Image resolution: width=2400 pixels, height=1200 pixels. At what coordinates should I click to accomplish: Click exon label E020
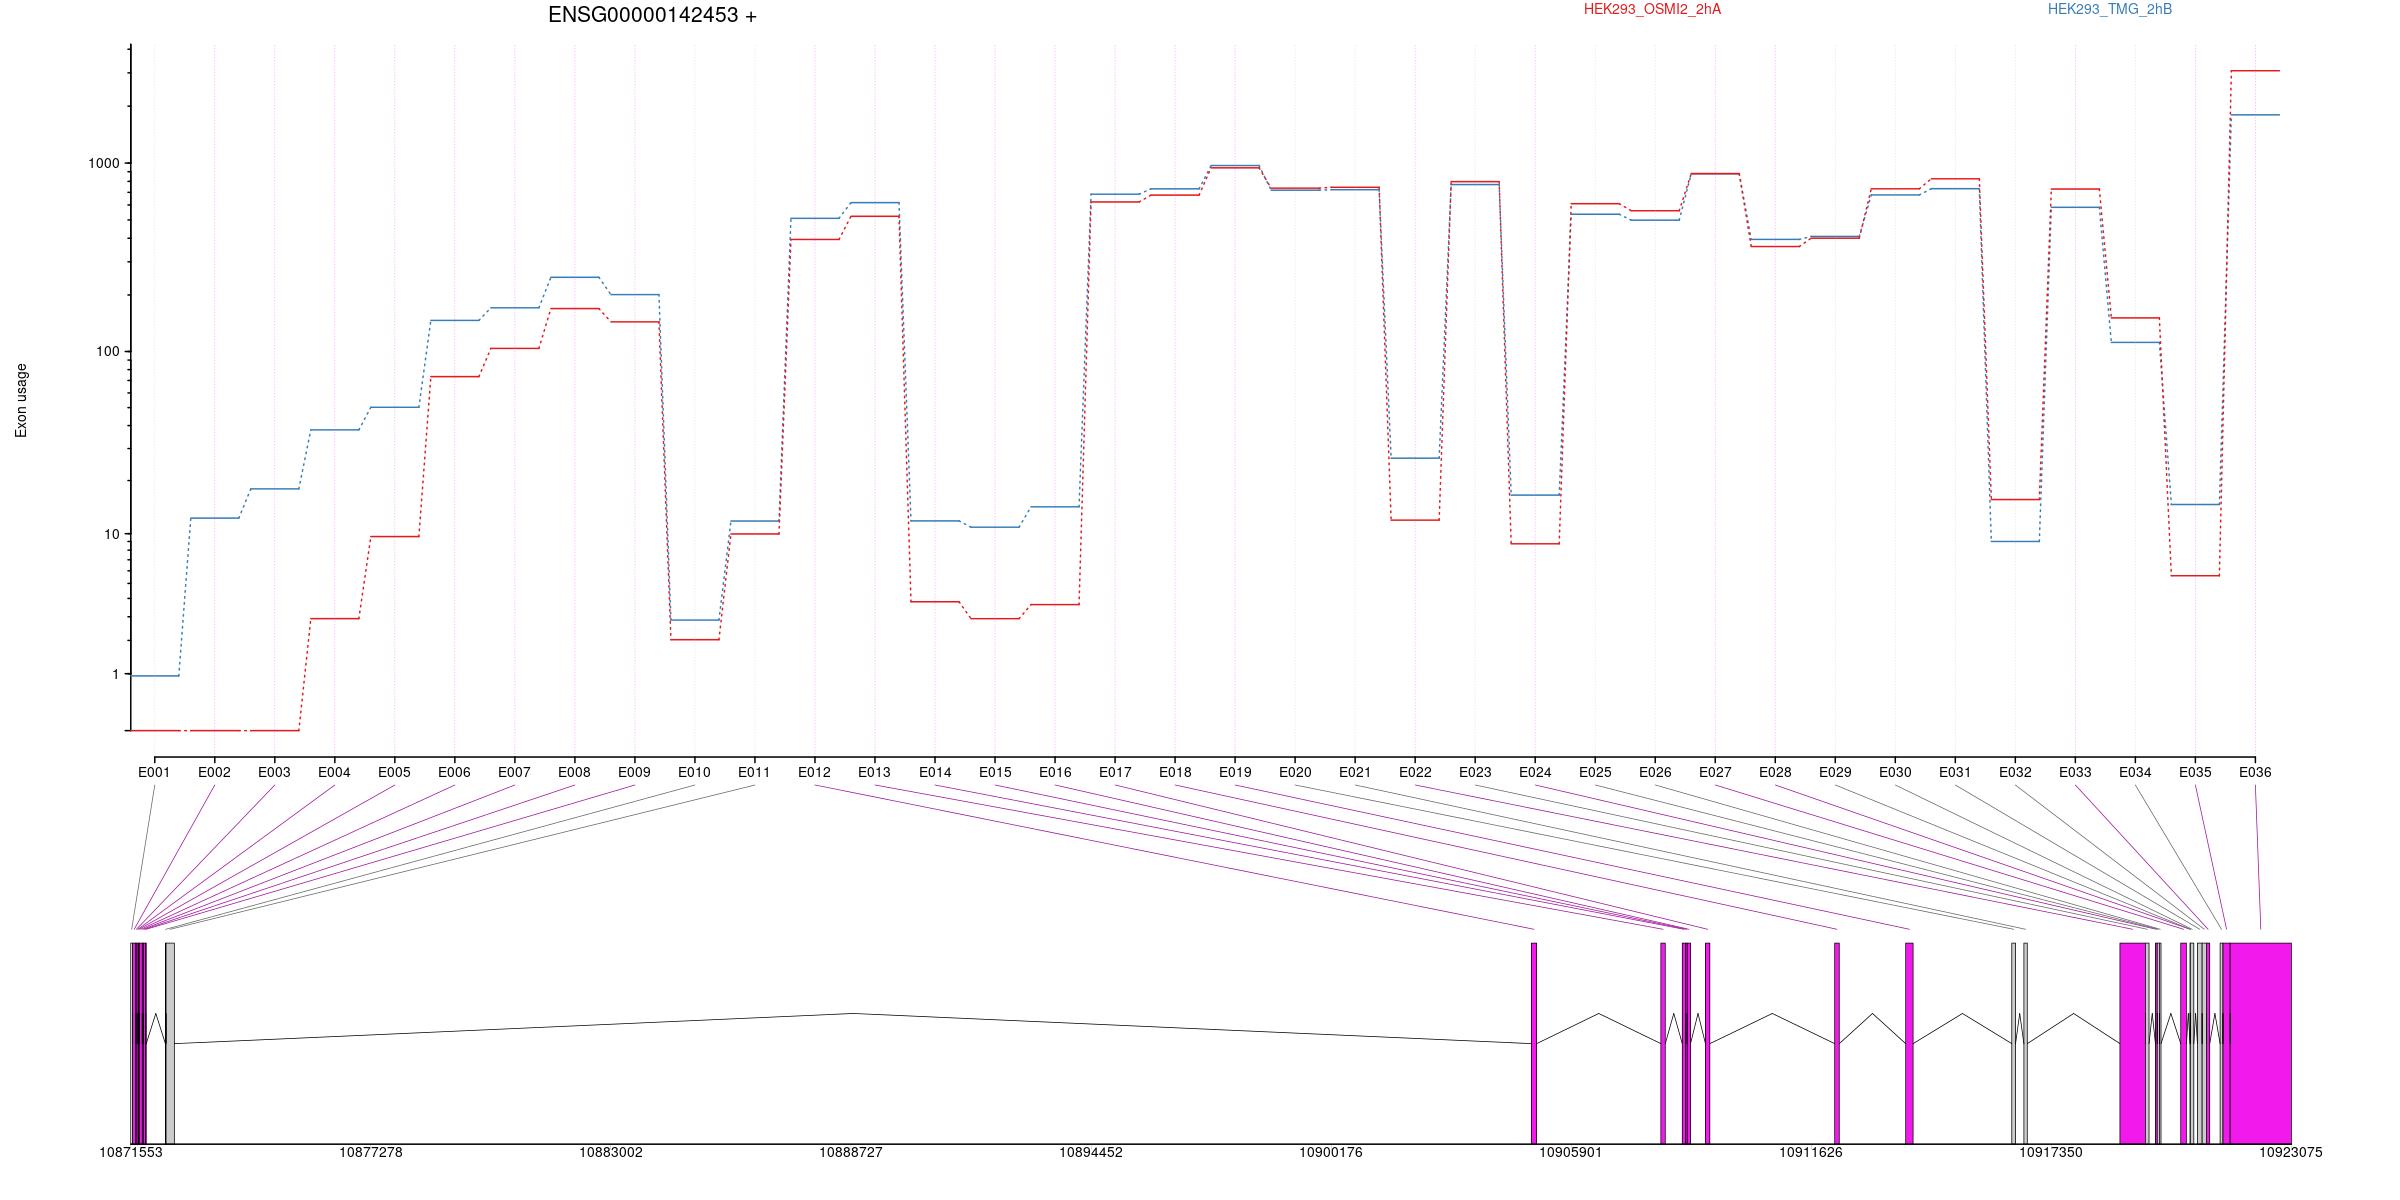[1295, 773]
